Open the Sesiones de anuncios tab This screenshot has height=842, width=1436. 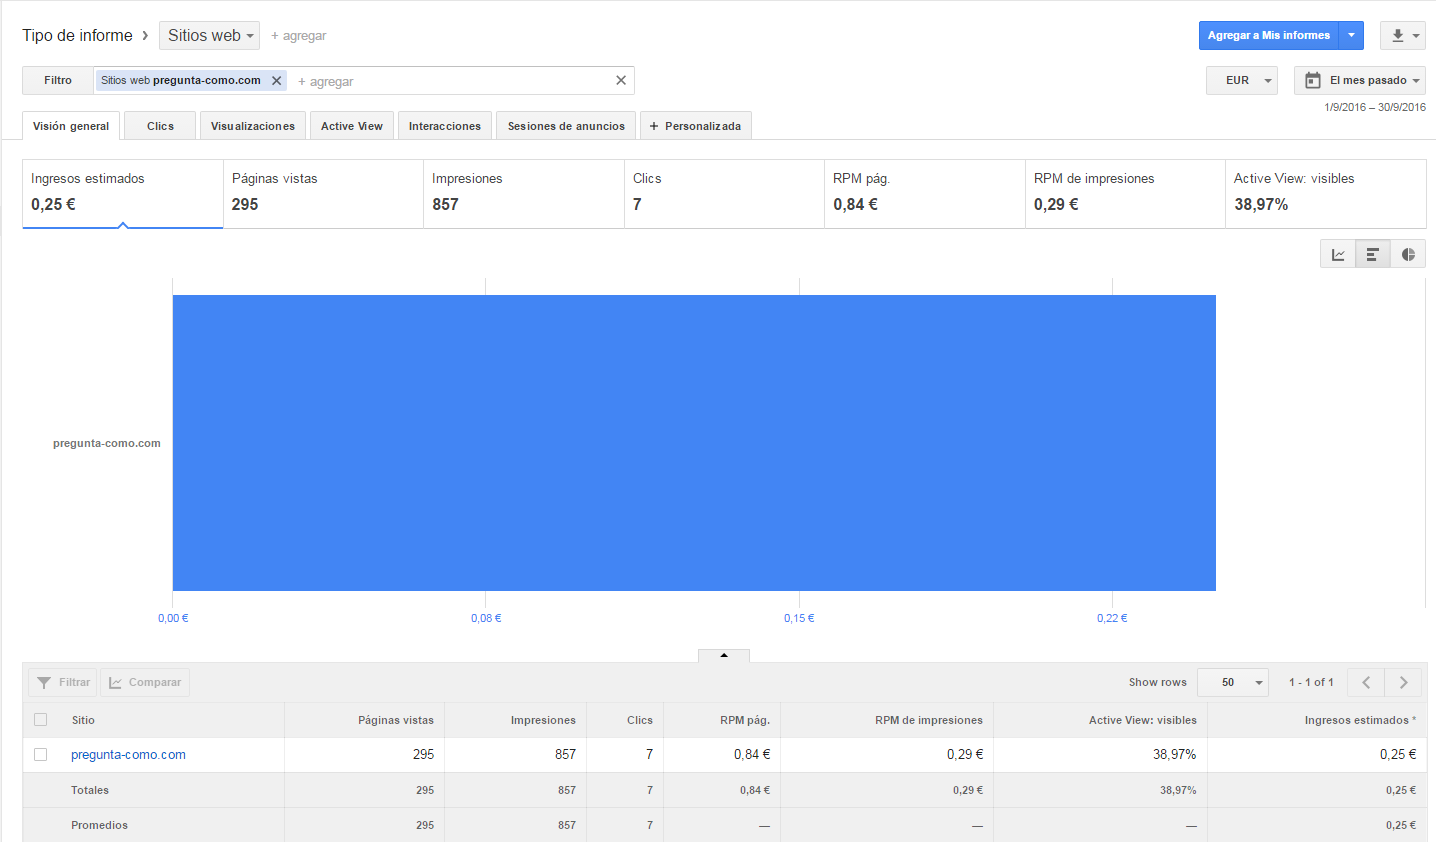click(566, 126)
